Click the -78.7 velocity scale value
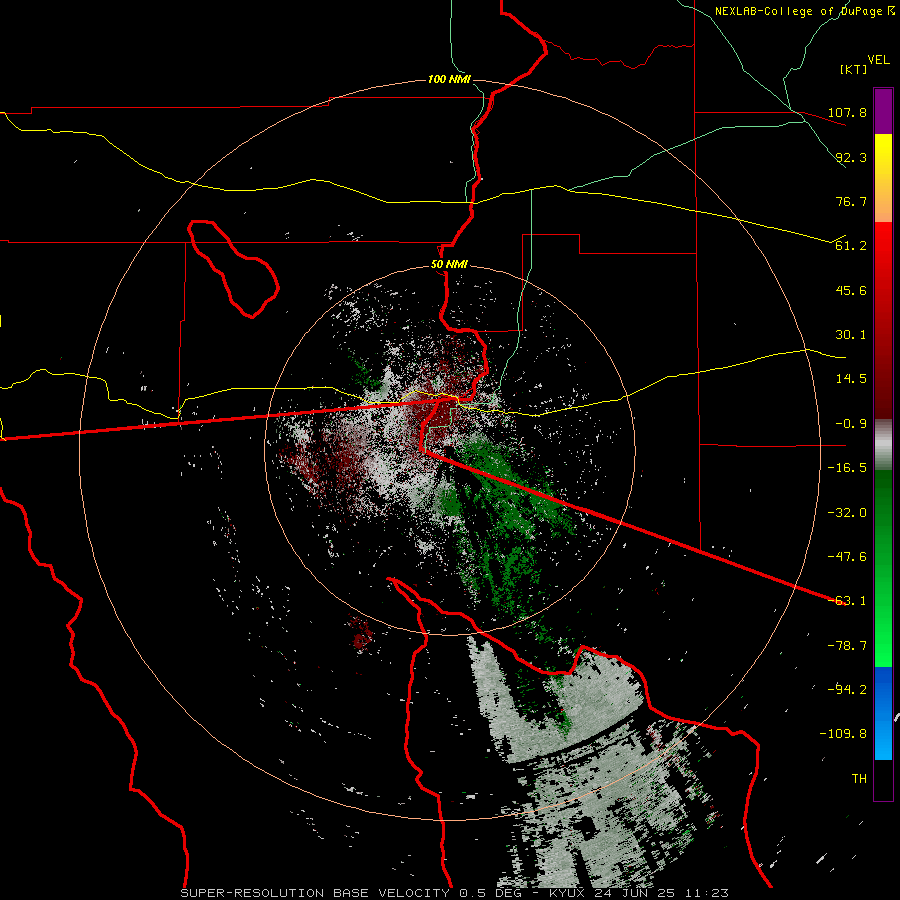 coord(847,646)
